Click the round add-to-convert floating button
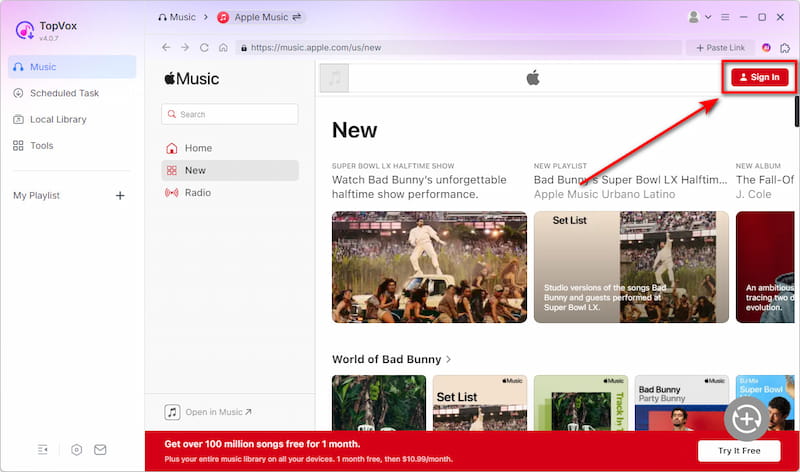The width and height of the screenshot is (800, 472). click(747, 419)
